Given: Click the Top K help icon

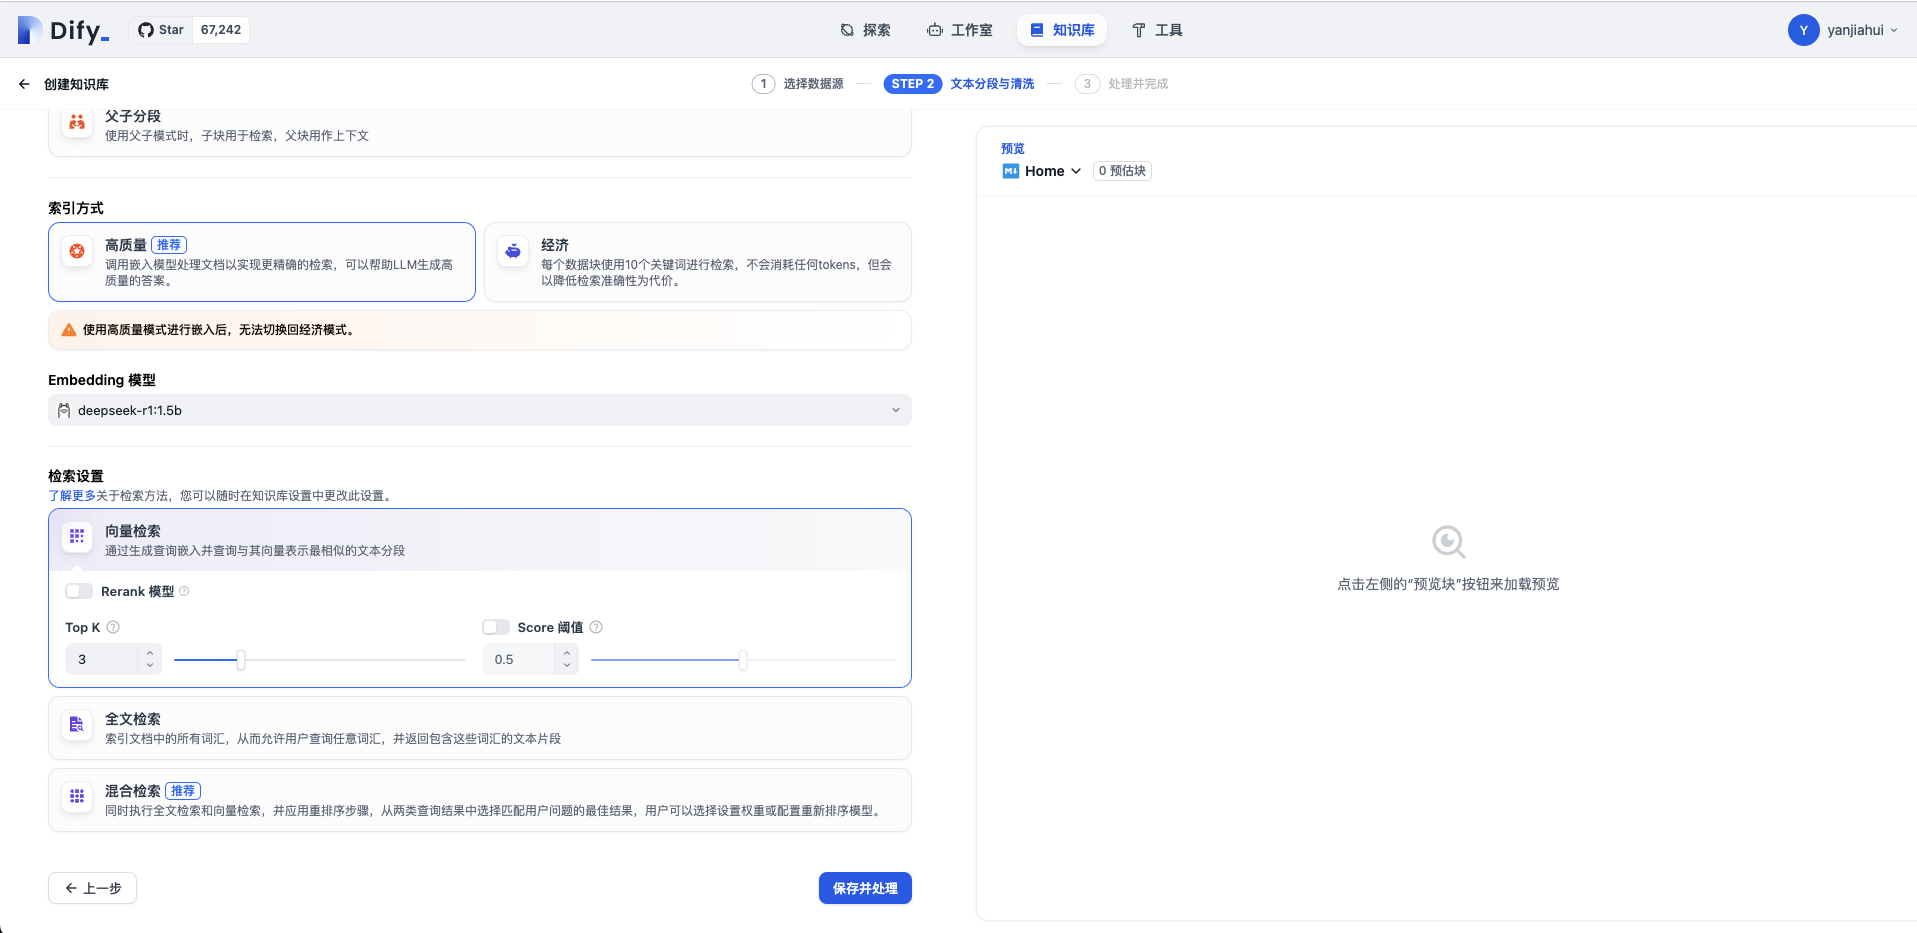Looking at the screenshot, I should pyautogui.click(x=113, y=627).
